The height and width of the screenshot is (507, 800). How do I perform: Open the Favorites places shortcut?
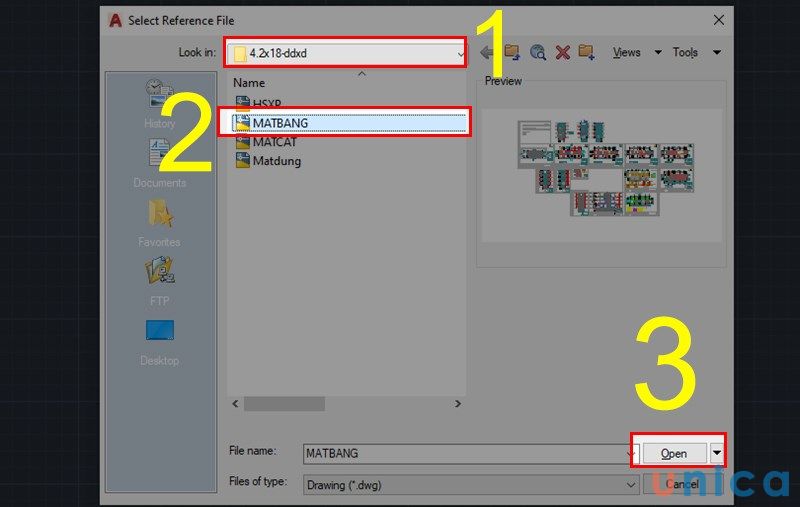(159, 223)
